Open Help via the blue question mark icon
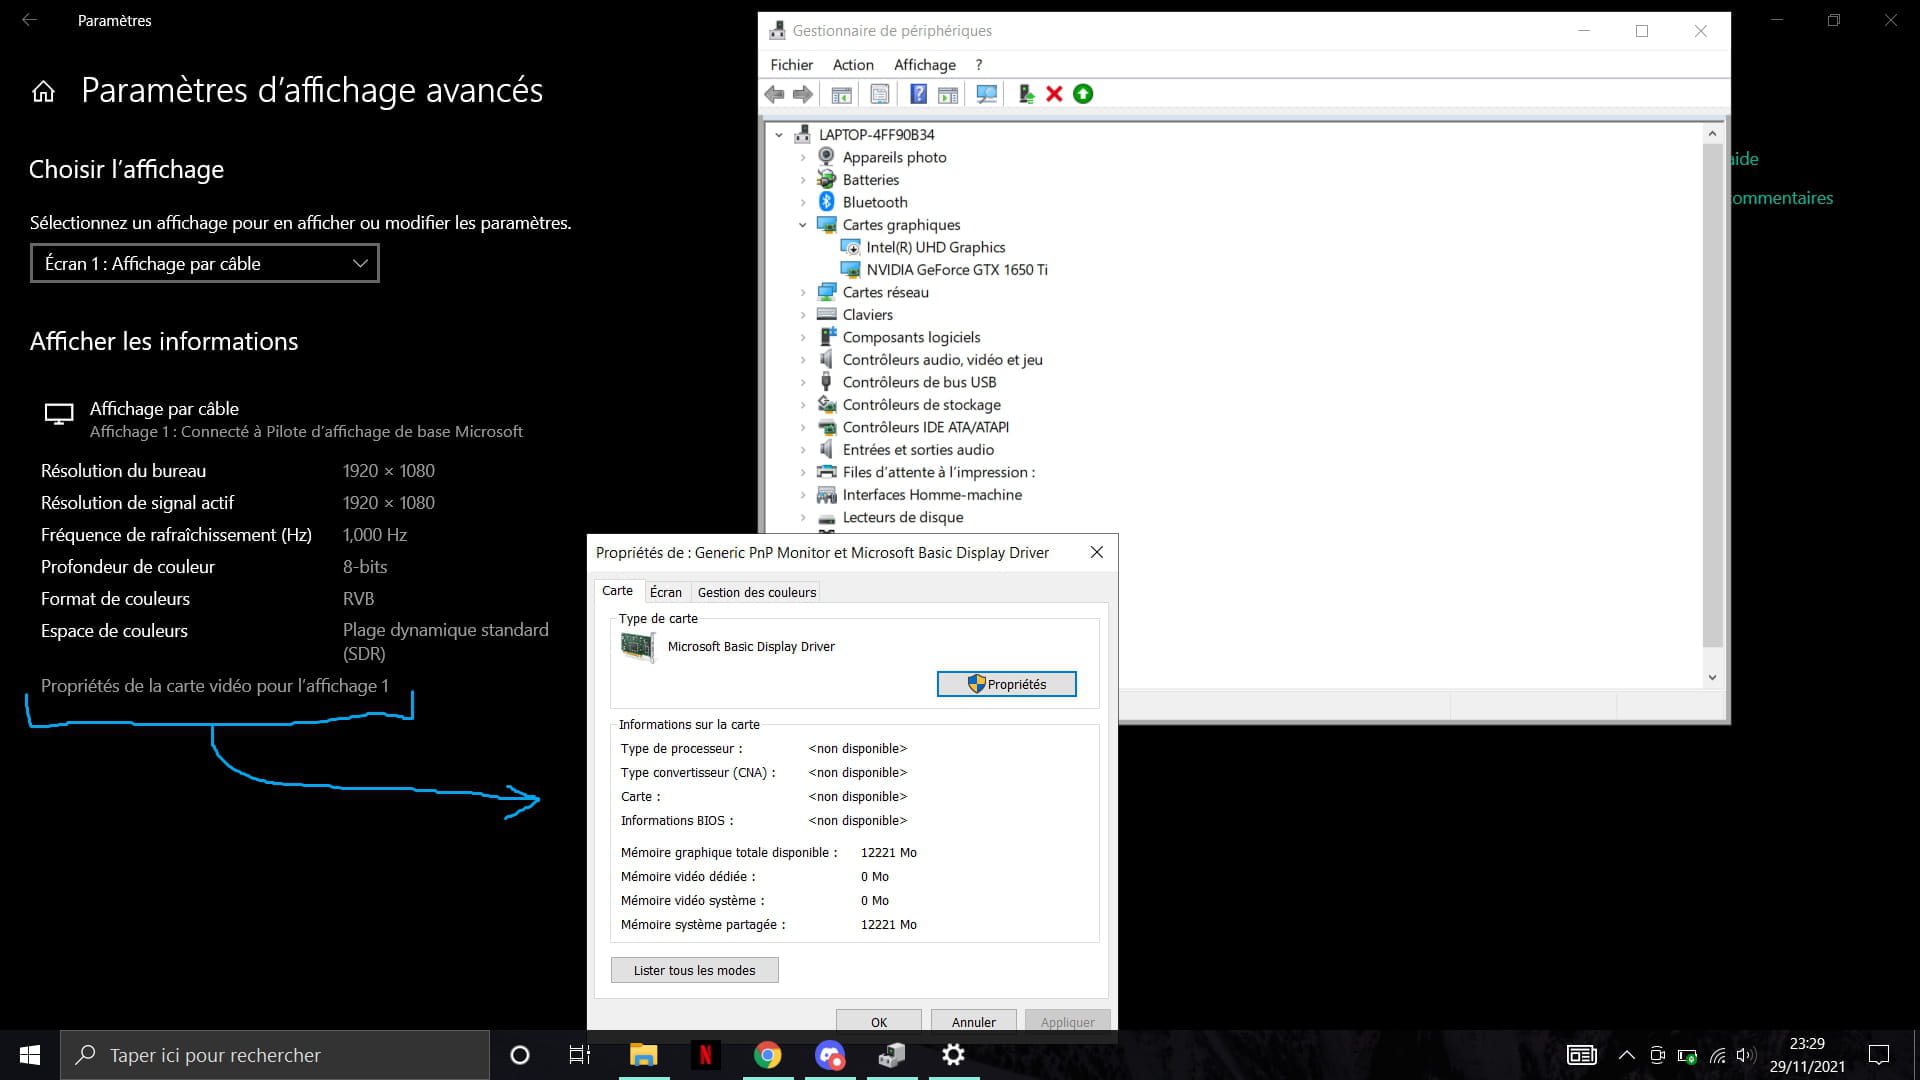 pos(918,94)
